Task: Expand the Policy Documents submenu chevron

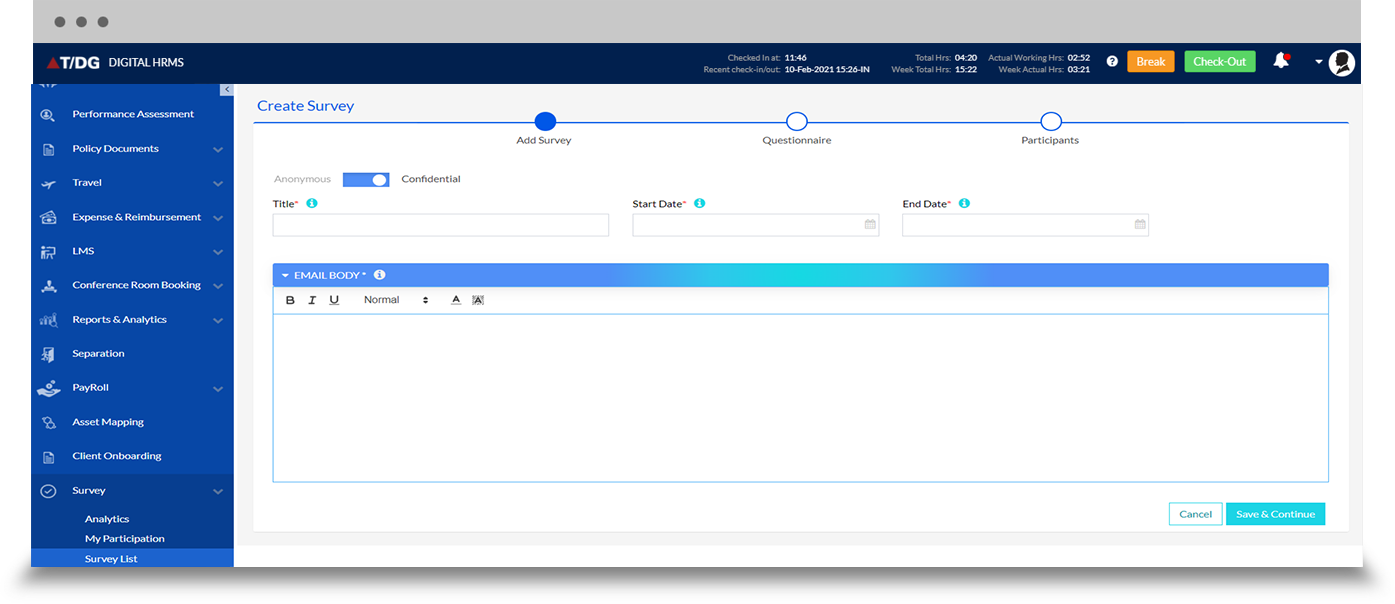Action: point(218,150)
